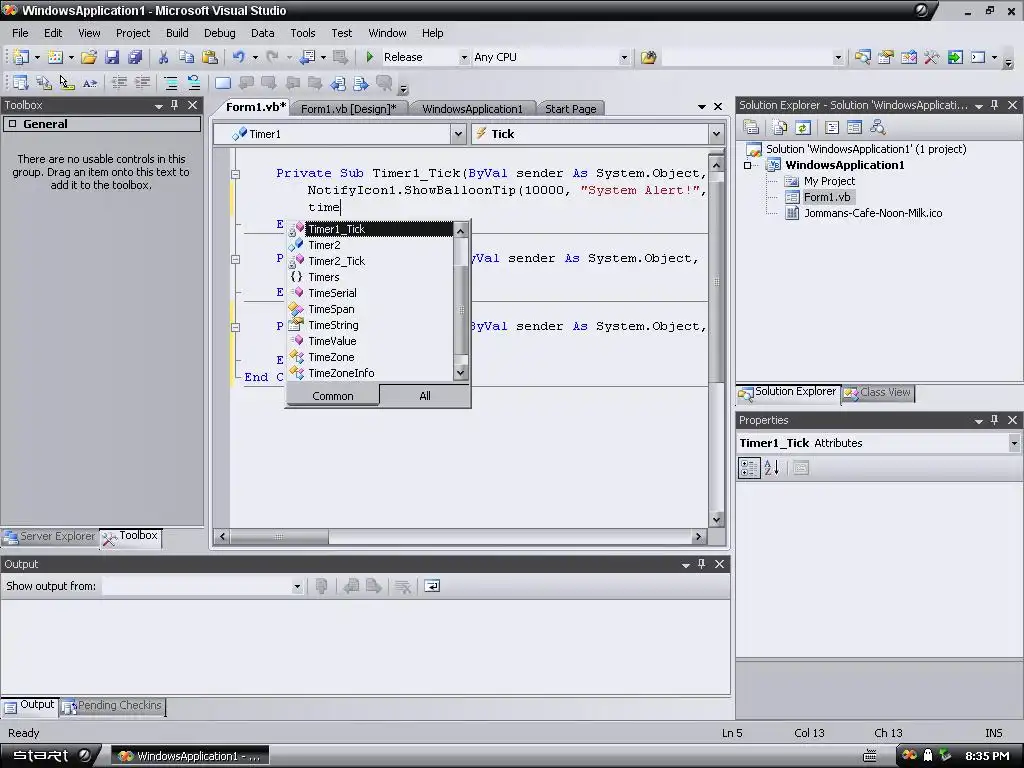Viewport: 1024px width, 768px height.
Task: Toggle auto-hide pin on Properties panel
Action: (995, 421)
